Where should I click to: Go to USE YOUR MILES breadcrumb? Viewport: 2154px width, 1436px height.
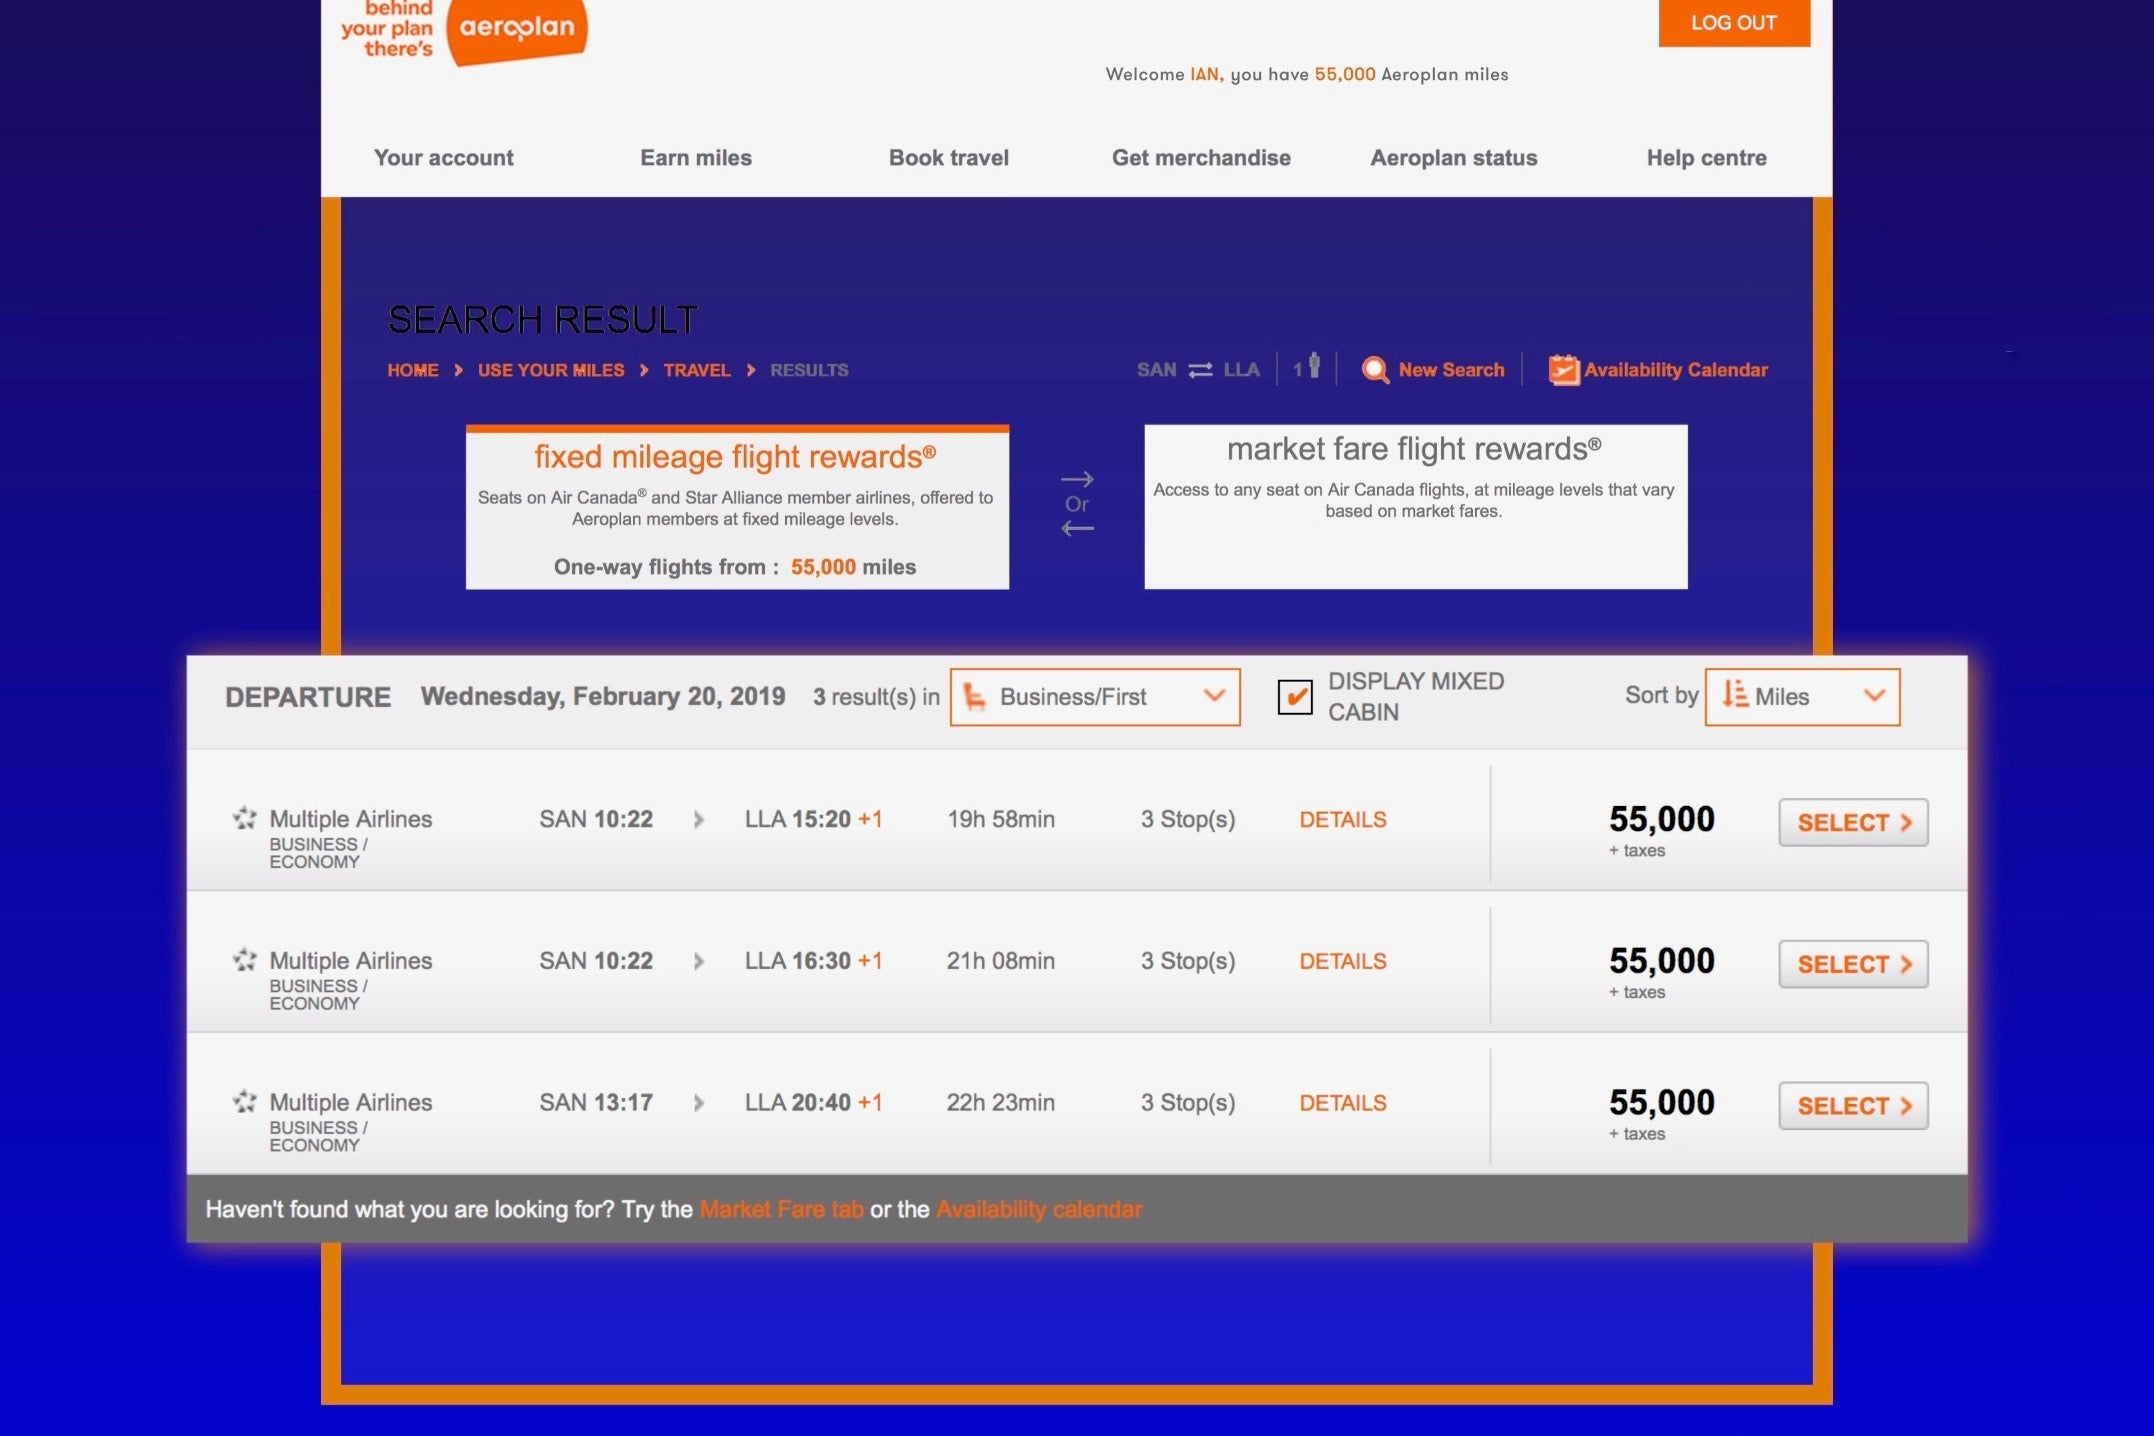coord(550,370)
